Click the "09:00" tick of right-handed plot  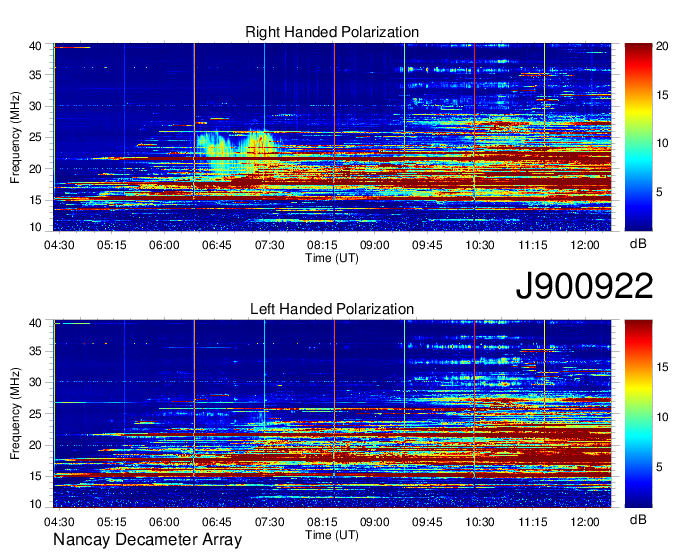click(375, 245)
